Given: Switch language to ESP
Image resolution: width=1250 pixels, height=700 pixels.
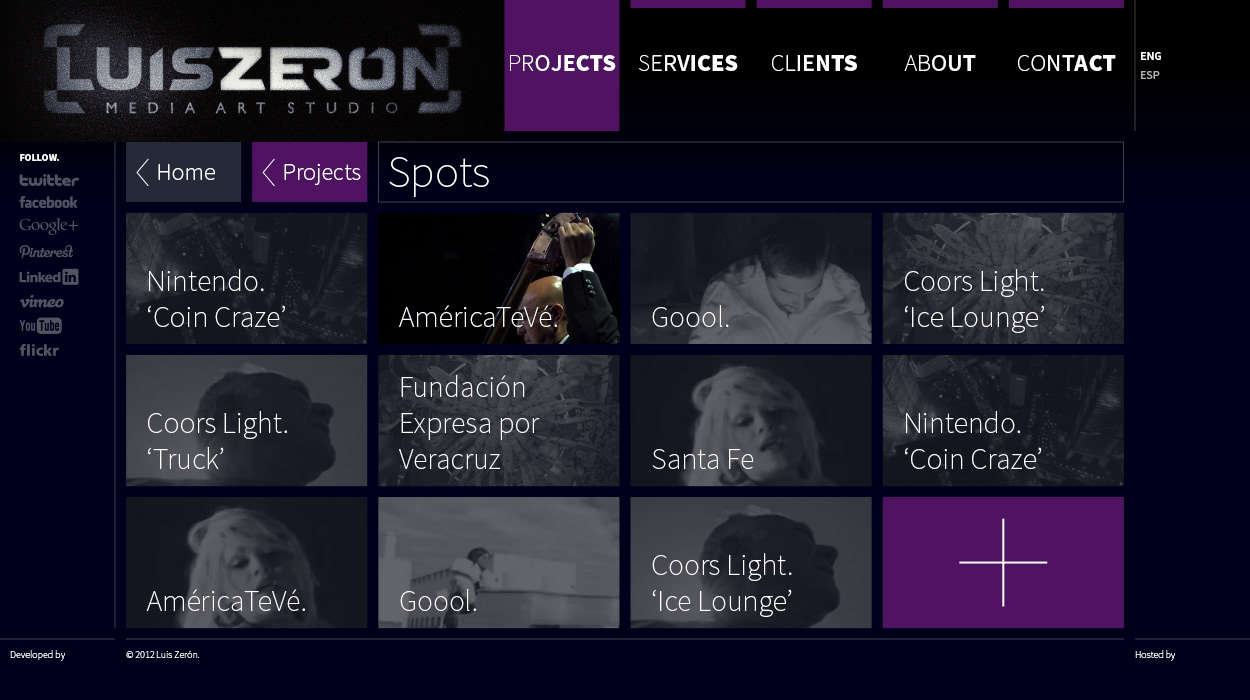Looking at the screenshot, I should pos(1150,75).
